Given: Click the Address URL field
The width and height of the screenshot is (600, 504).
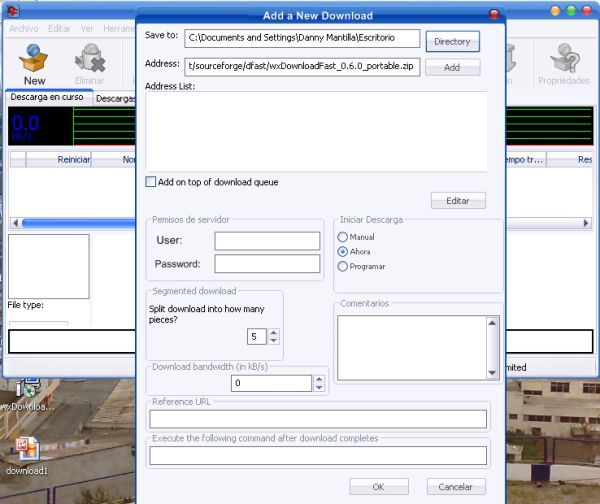Looking at the screenshot, I should [x=302, y=67].
